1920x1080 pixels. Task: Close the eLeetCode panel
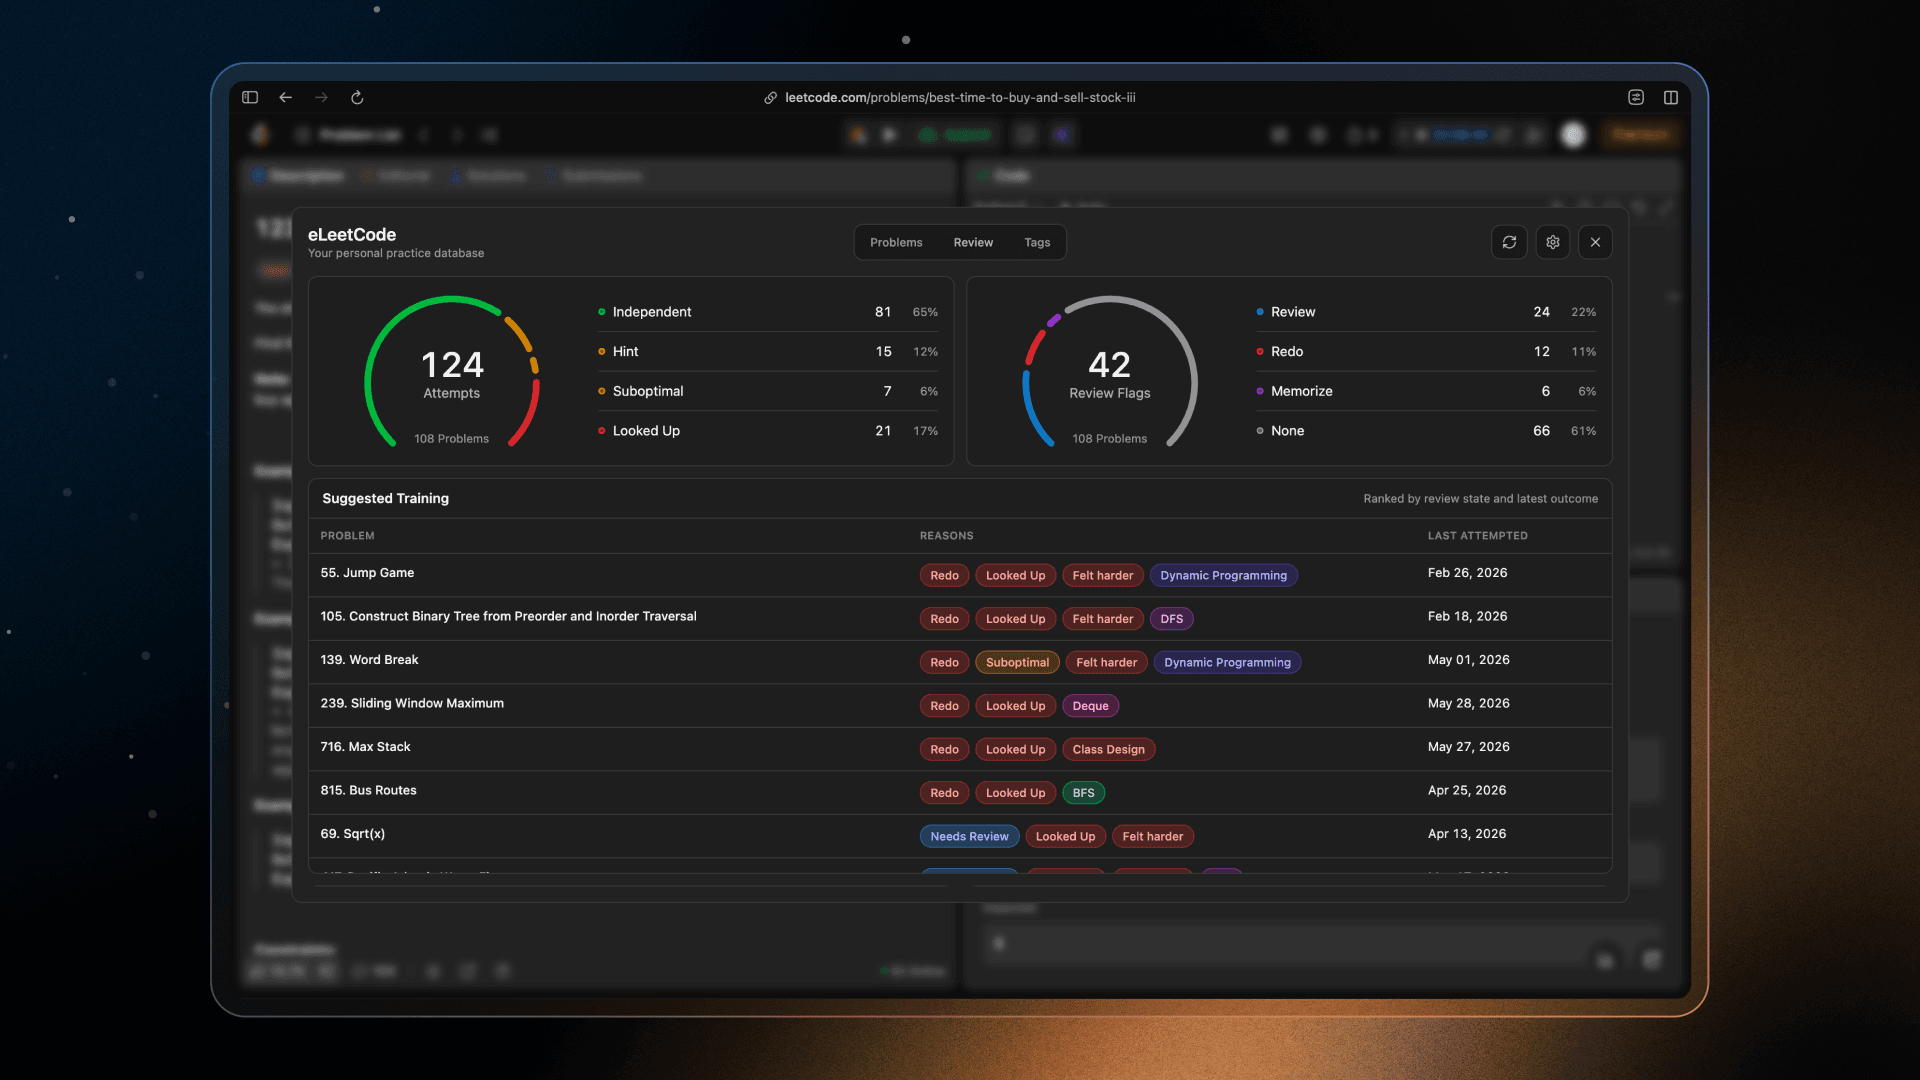coord(1596,242)
